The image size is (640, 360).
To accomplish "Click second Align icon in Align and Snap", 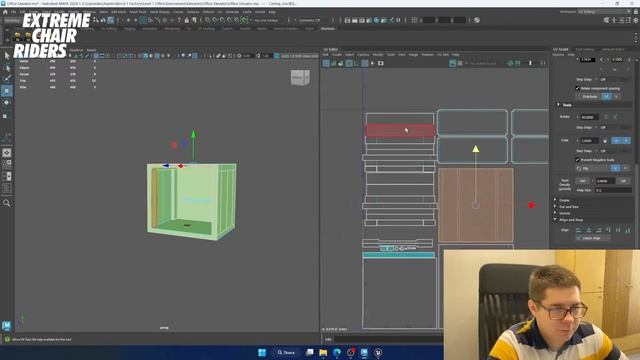I will [x=588, y=230].
